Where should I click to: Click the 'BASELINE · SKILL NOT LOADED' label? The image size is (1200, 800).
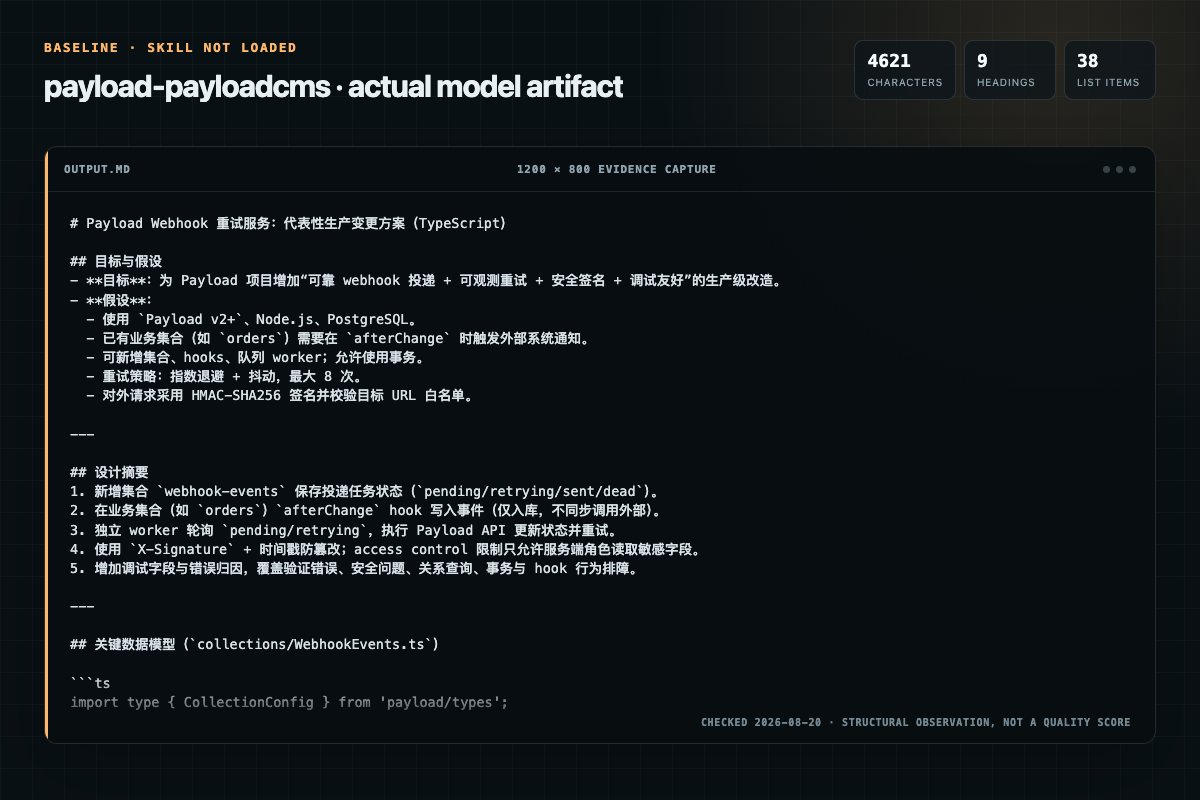170,48
